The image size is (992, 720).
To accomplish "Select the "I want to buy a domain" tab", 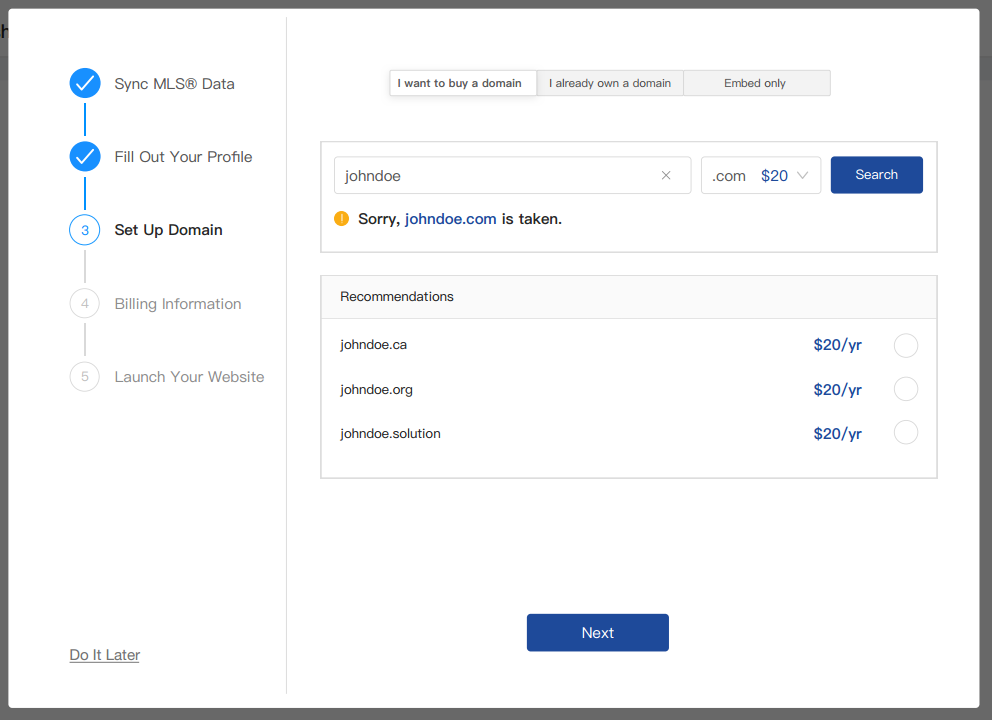I will tap(460, 83).
